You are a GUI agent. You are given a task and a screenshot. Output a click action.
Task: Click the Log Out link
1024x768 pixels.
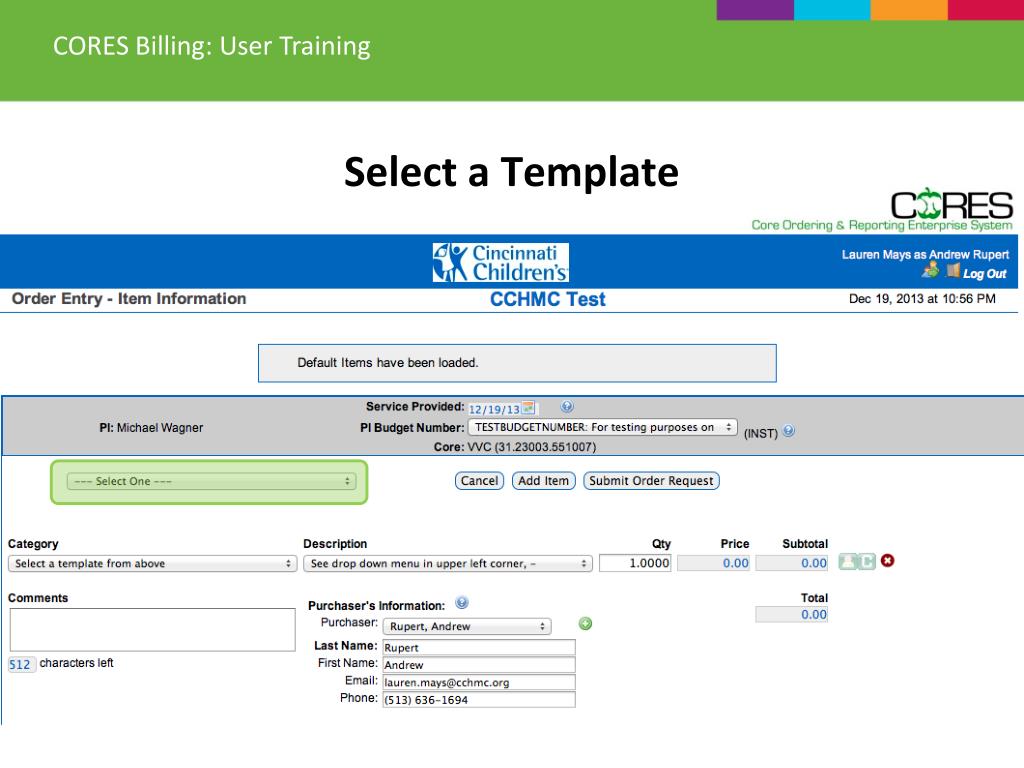point(984,274)
